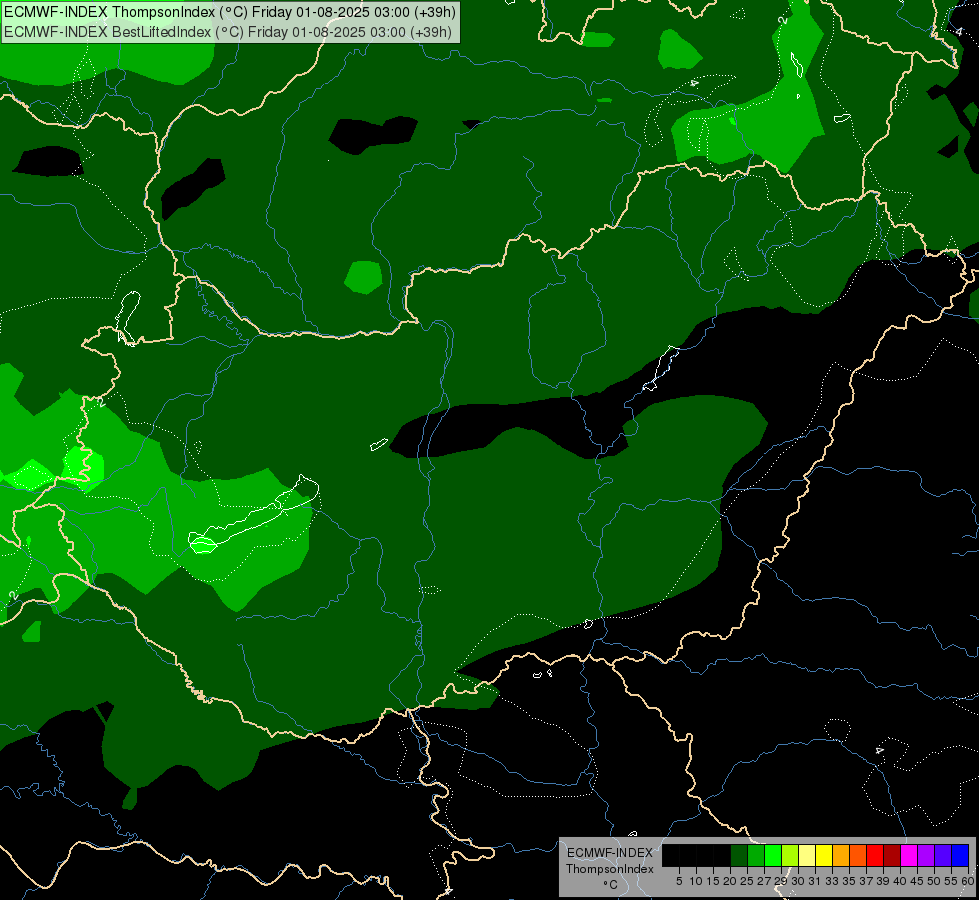Screen dimensions: 979x900
Task: Click the ThompsonIndex title line at top
Action: (x=230, y=12)
